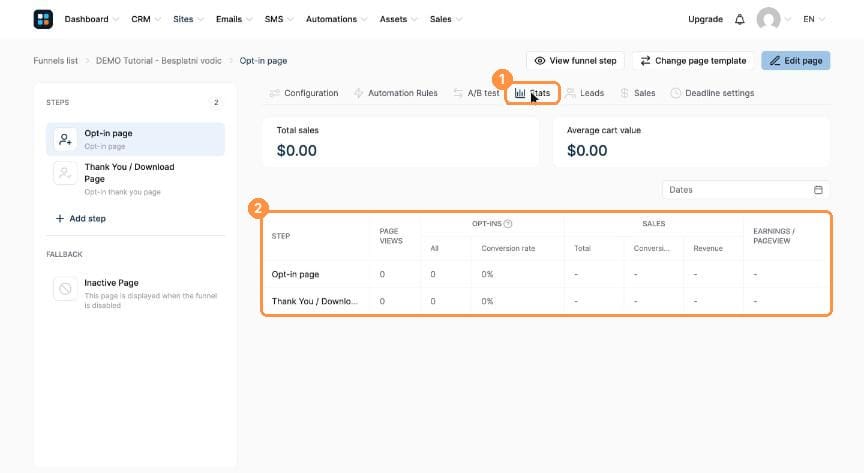Click the swap icon on Change page template

tap(645, 61)
